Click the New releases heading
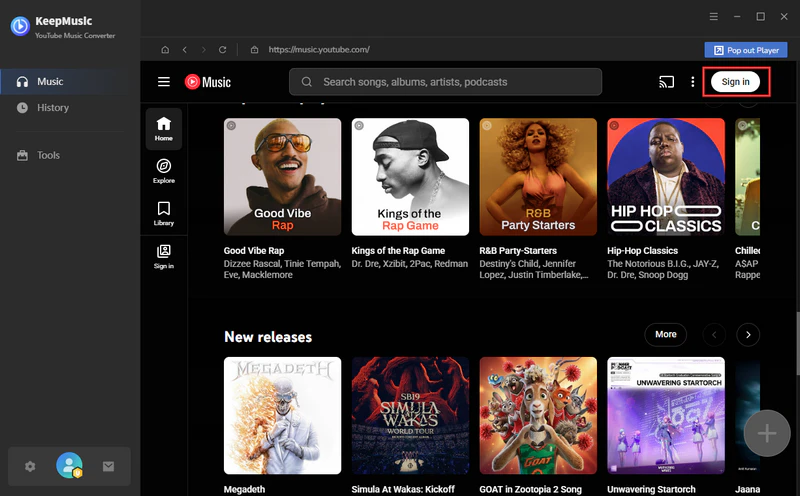The width and height of the screenshot is (800, 496). coord(268,337)
